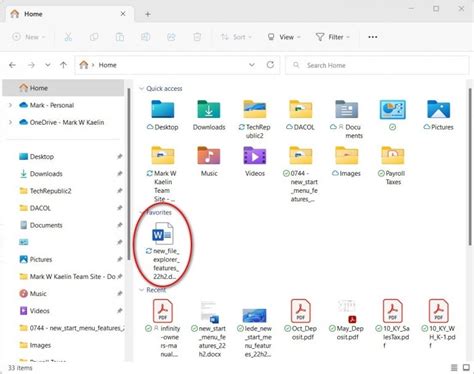Click the Refresh icon beside address bar
The width and height of the screenshot is (474, 374).
[270, 65]
